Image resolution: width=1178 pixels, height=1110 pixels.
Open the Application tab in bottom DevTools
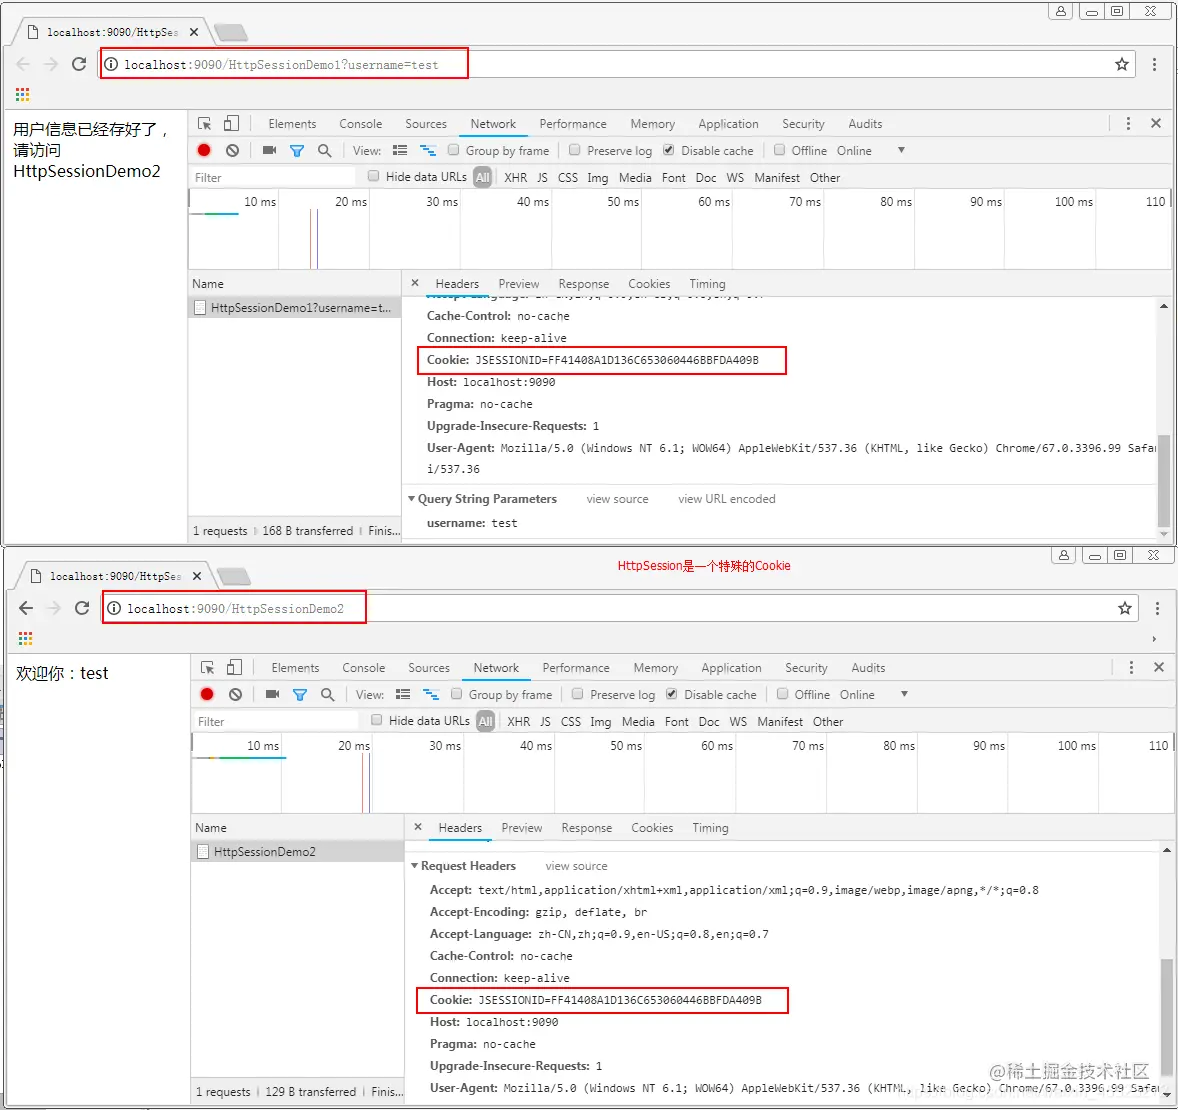[x=731, y=668]
